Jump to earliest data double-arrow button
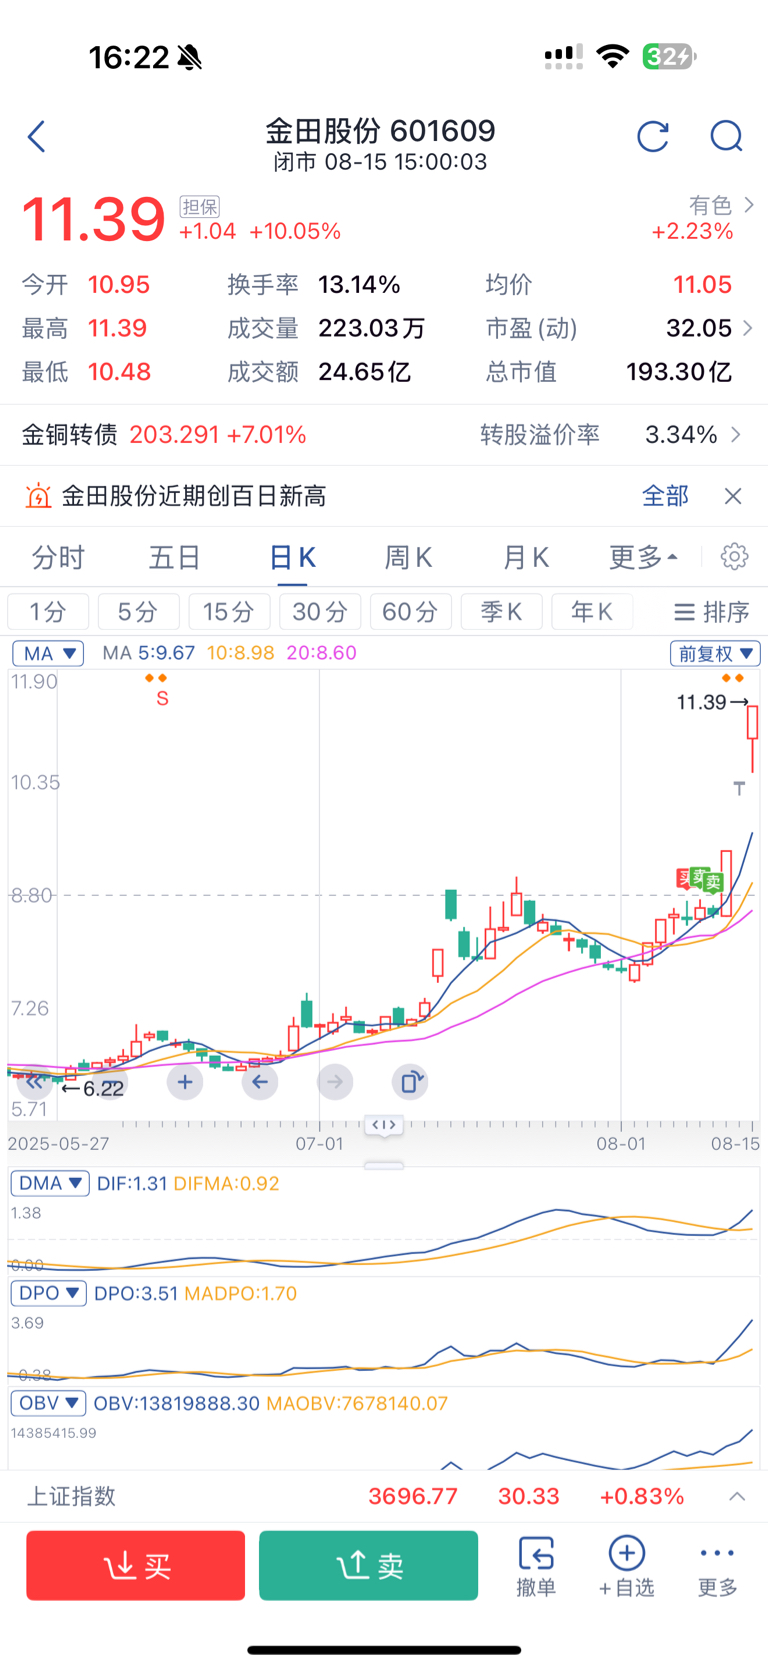The width and height of the screenshot is (768, 1669). pos(35,1082)
